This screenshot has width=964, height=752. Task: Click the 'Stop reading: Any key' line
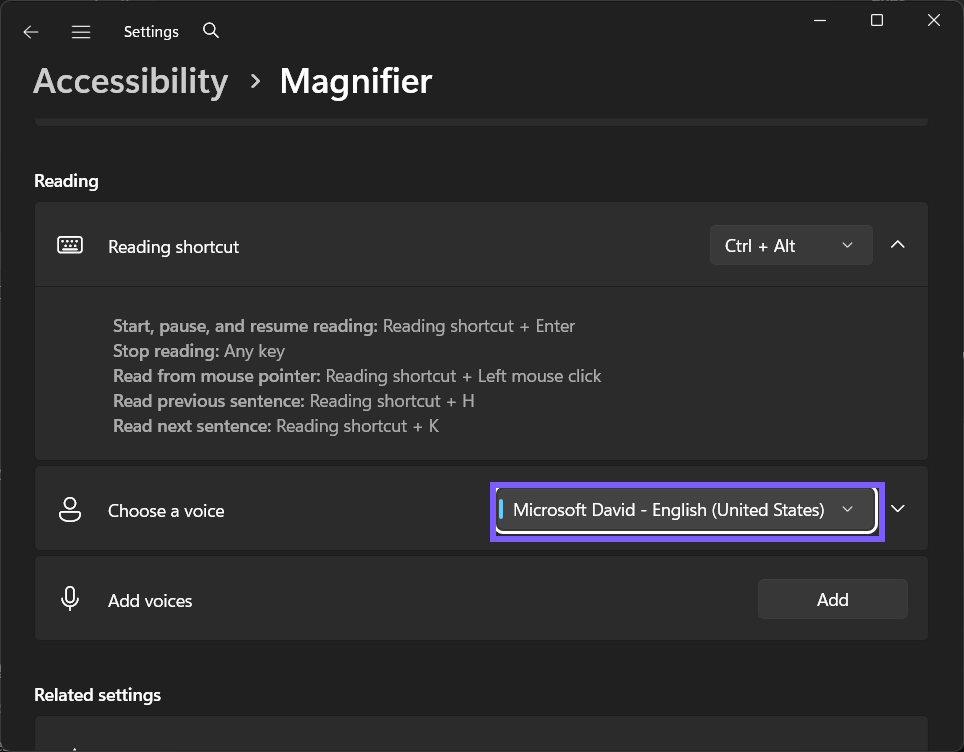tap(199, 351)
